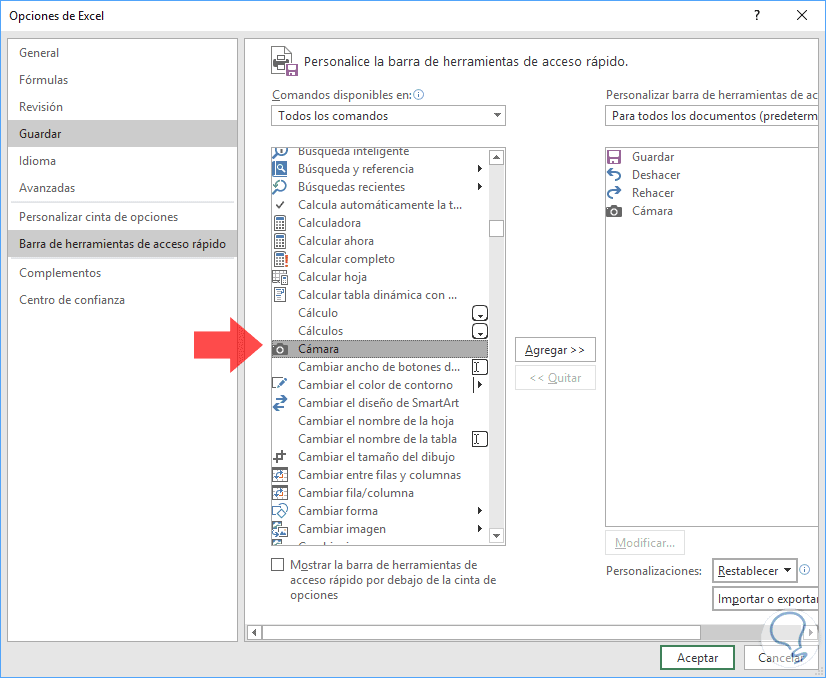826x678 pixels.
Task: Click the Calculadora icon in command list
Action: [x=280, y=223]
